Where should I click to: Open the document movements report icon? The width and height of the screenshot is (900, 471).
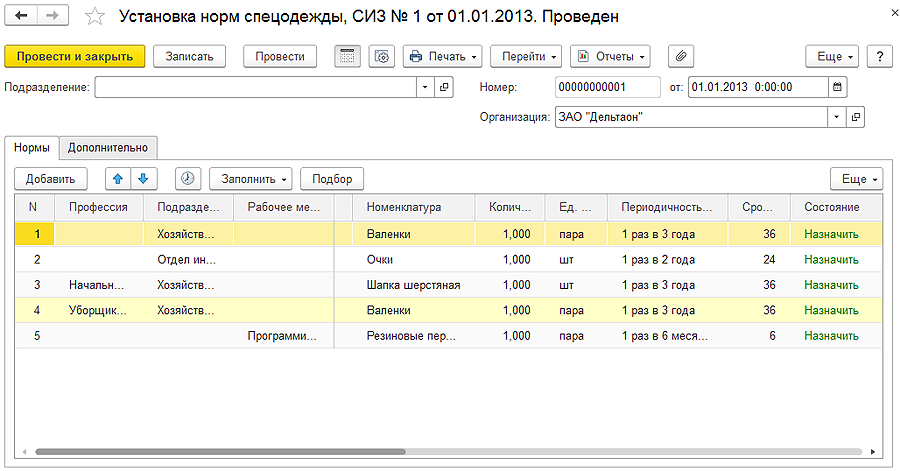(x=347, y=56)
